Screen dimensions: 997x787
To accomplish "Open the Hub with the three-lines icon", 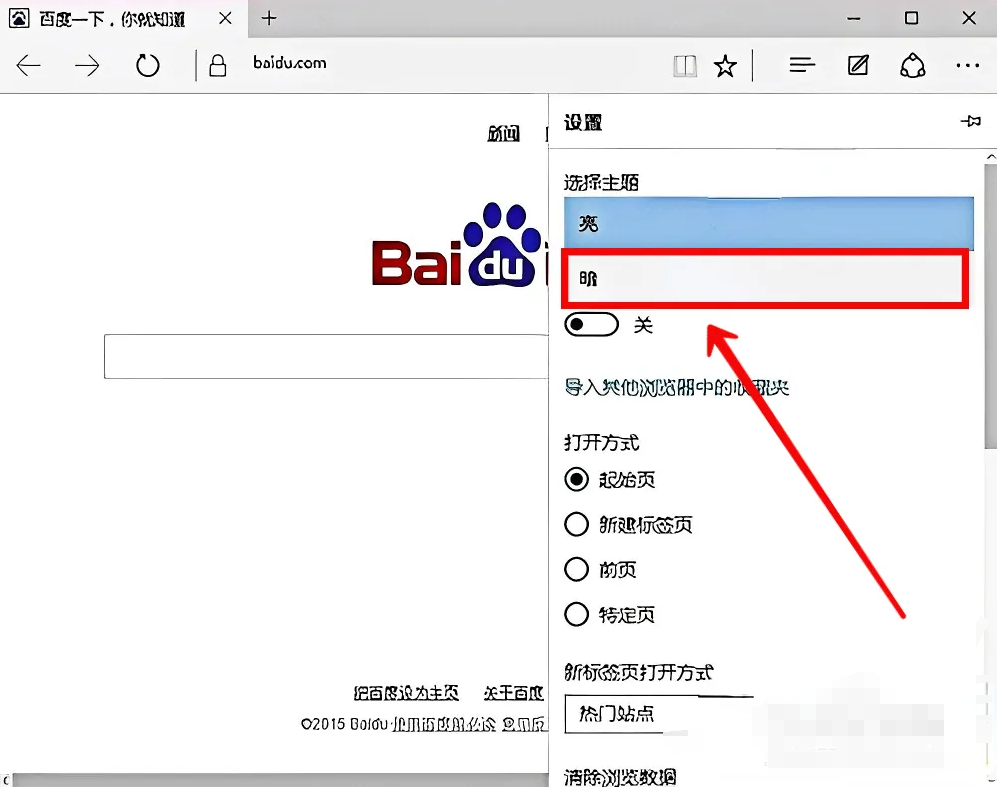I will 802,65.
